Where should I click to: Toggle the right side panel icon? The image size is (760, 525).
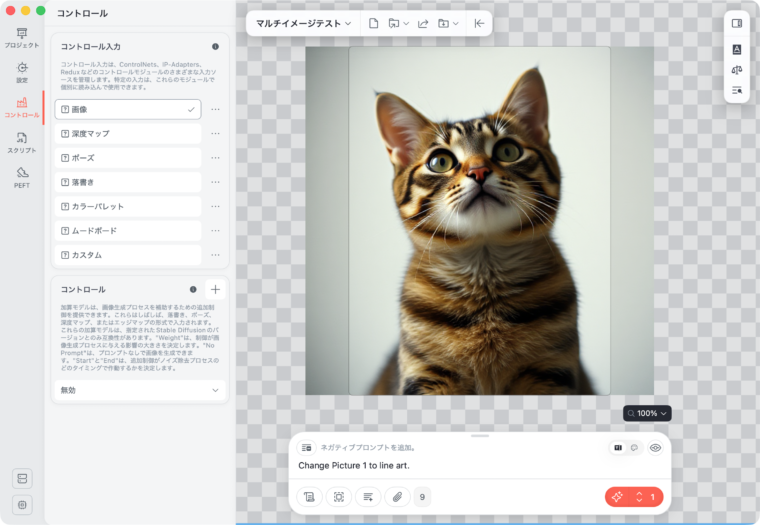[737, 23]
